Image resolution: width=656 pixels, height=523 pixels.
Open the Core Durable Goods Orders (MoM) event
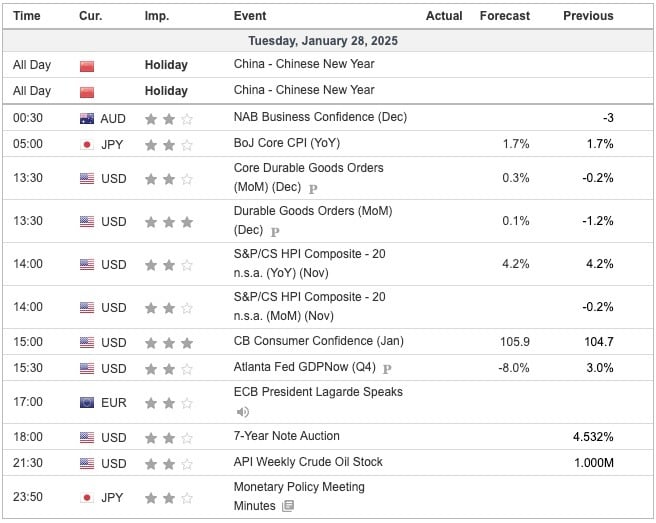pos(308,177)
